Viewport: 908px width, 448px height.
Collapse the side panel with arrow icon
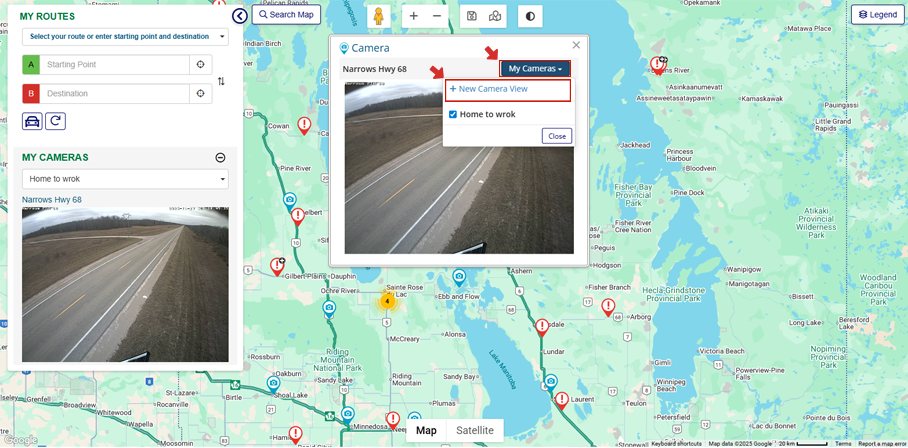pos(240,16)
